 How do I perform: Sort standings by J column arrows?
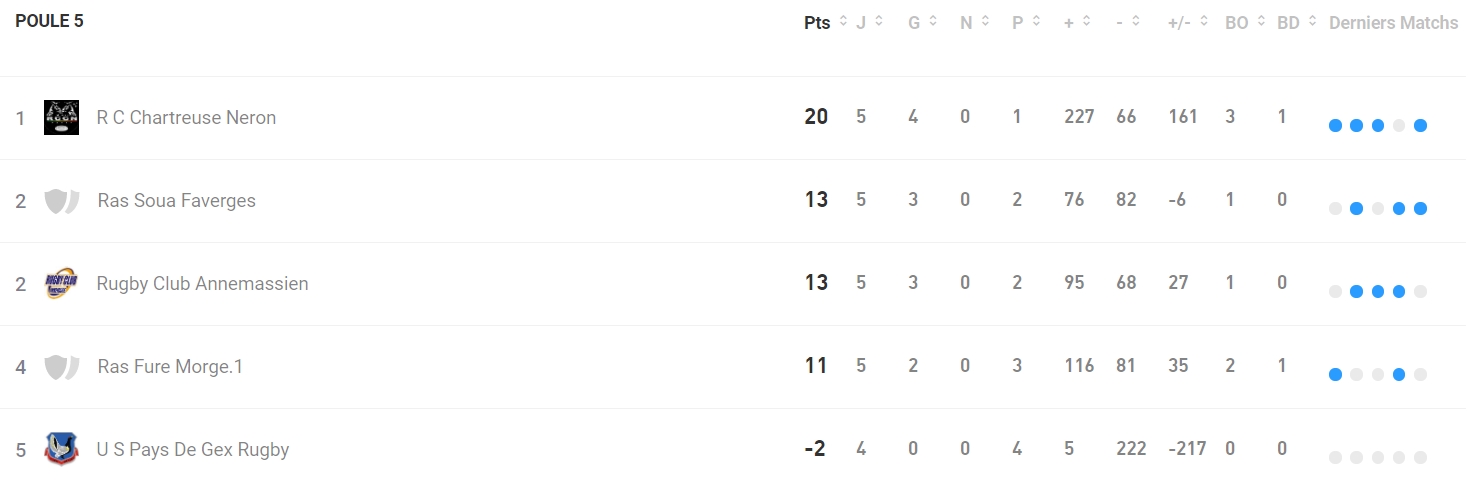[x=879, y=21]
